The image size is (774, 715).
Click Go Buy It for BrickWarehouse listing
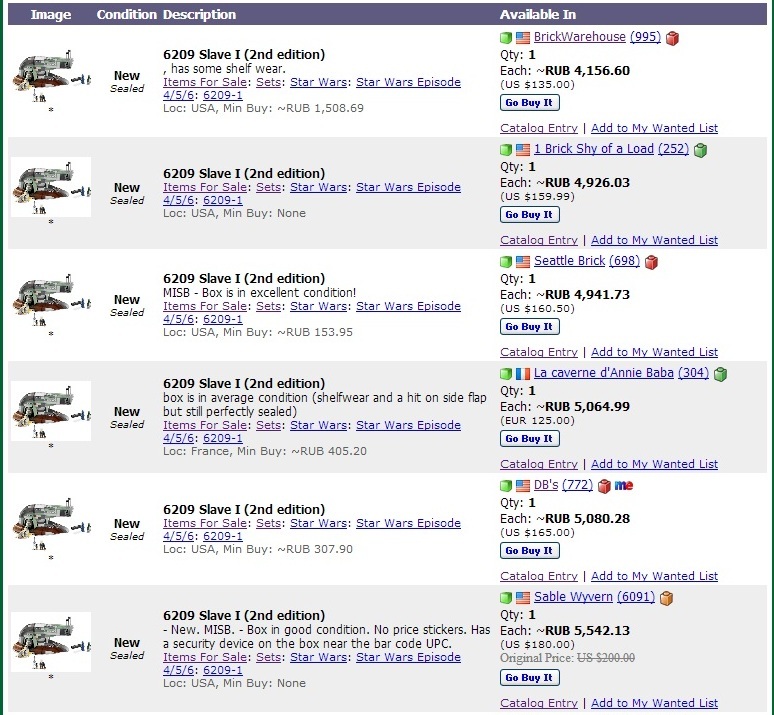(x=530, y=103)
